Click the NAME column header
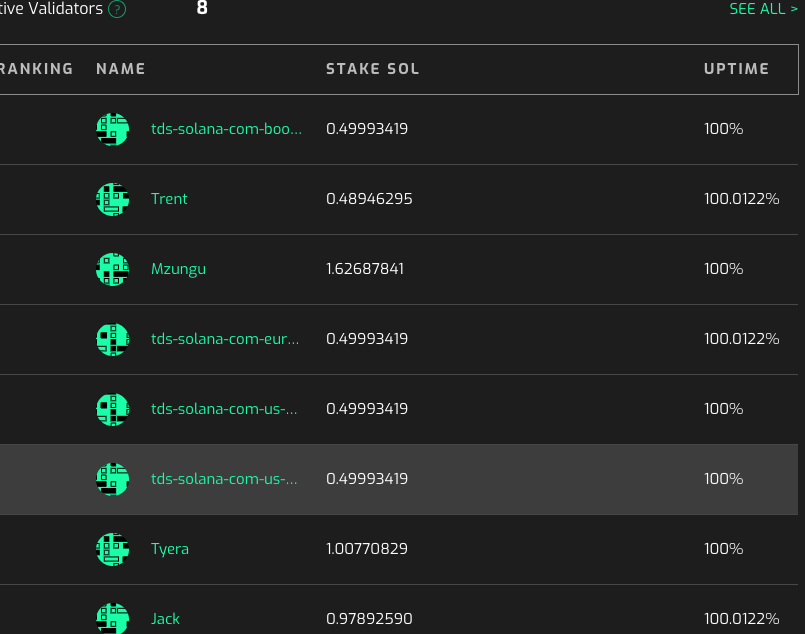The image size is (805, 634). [120, 69]
